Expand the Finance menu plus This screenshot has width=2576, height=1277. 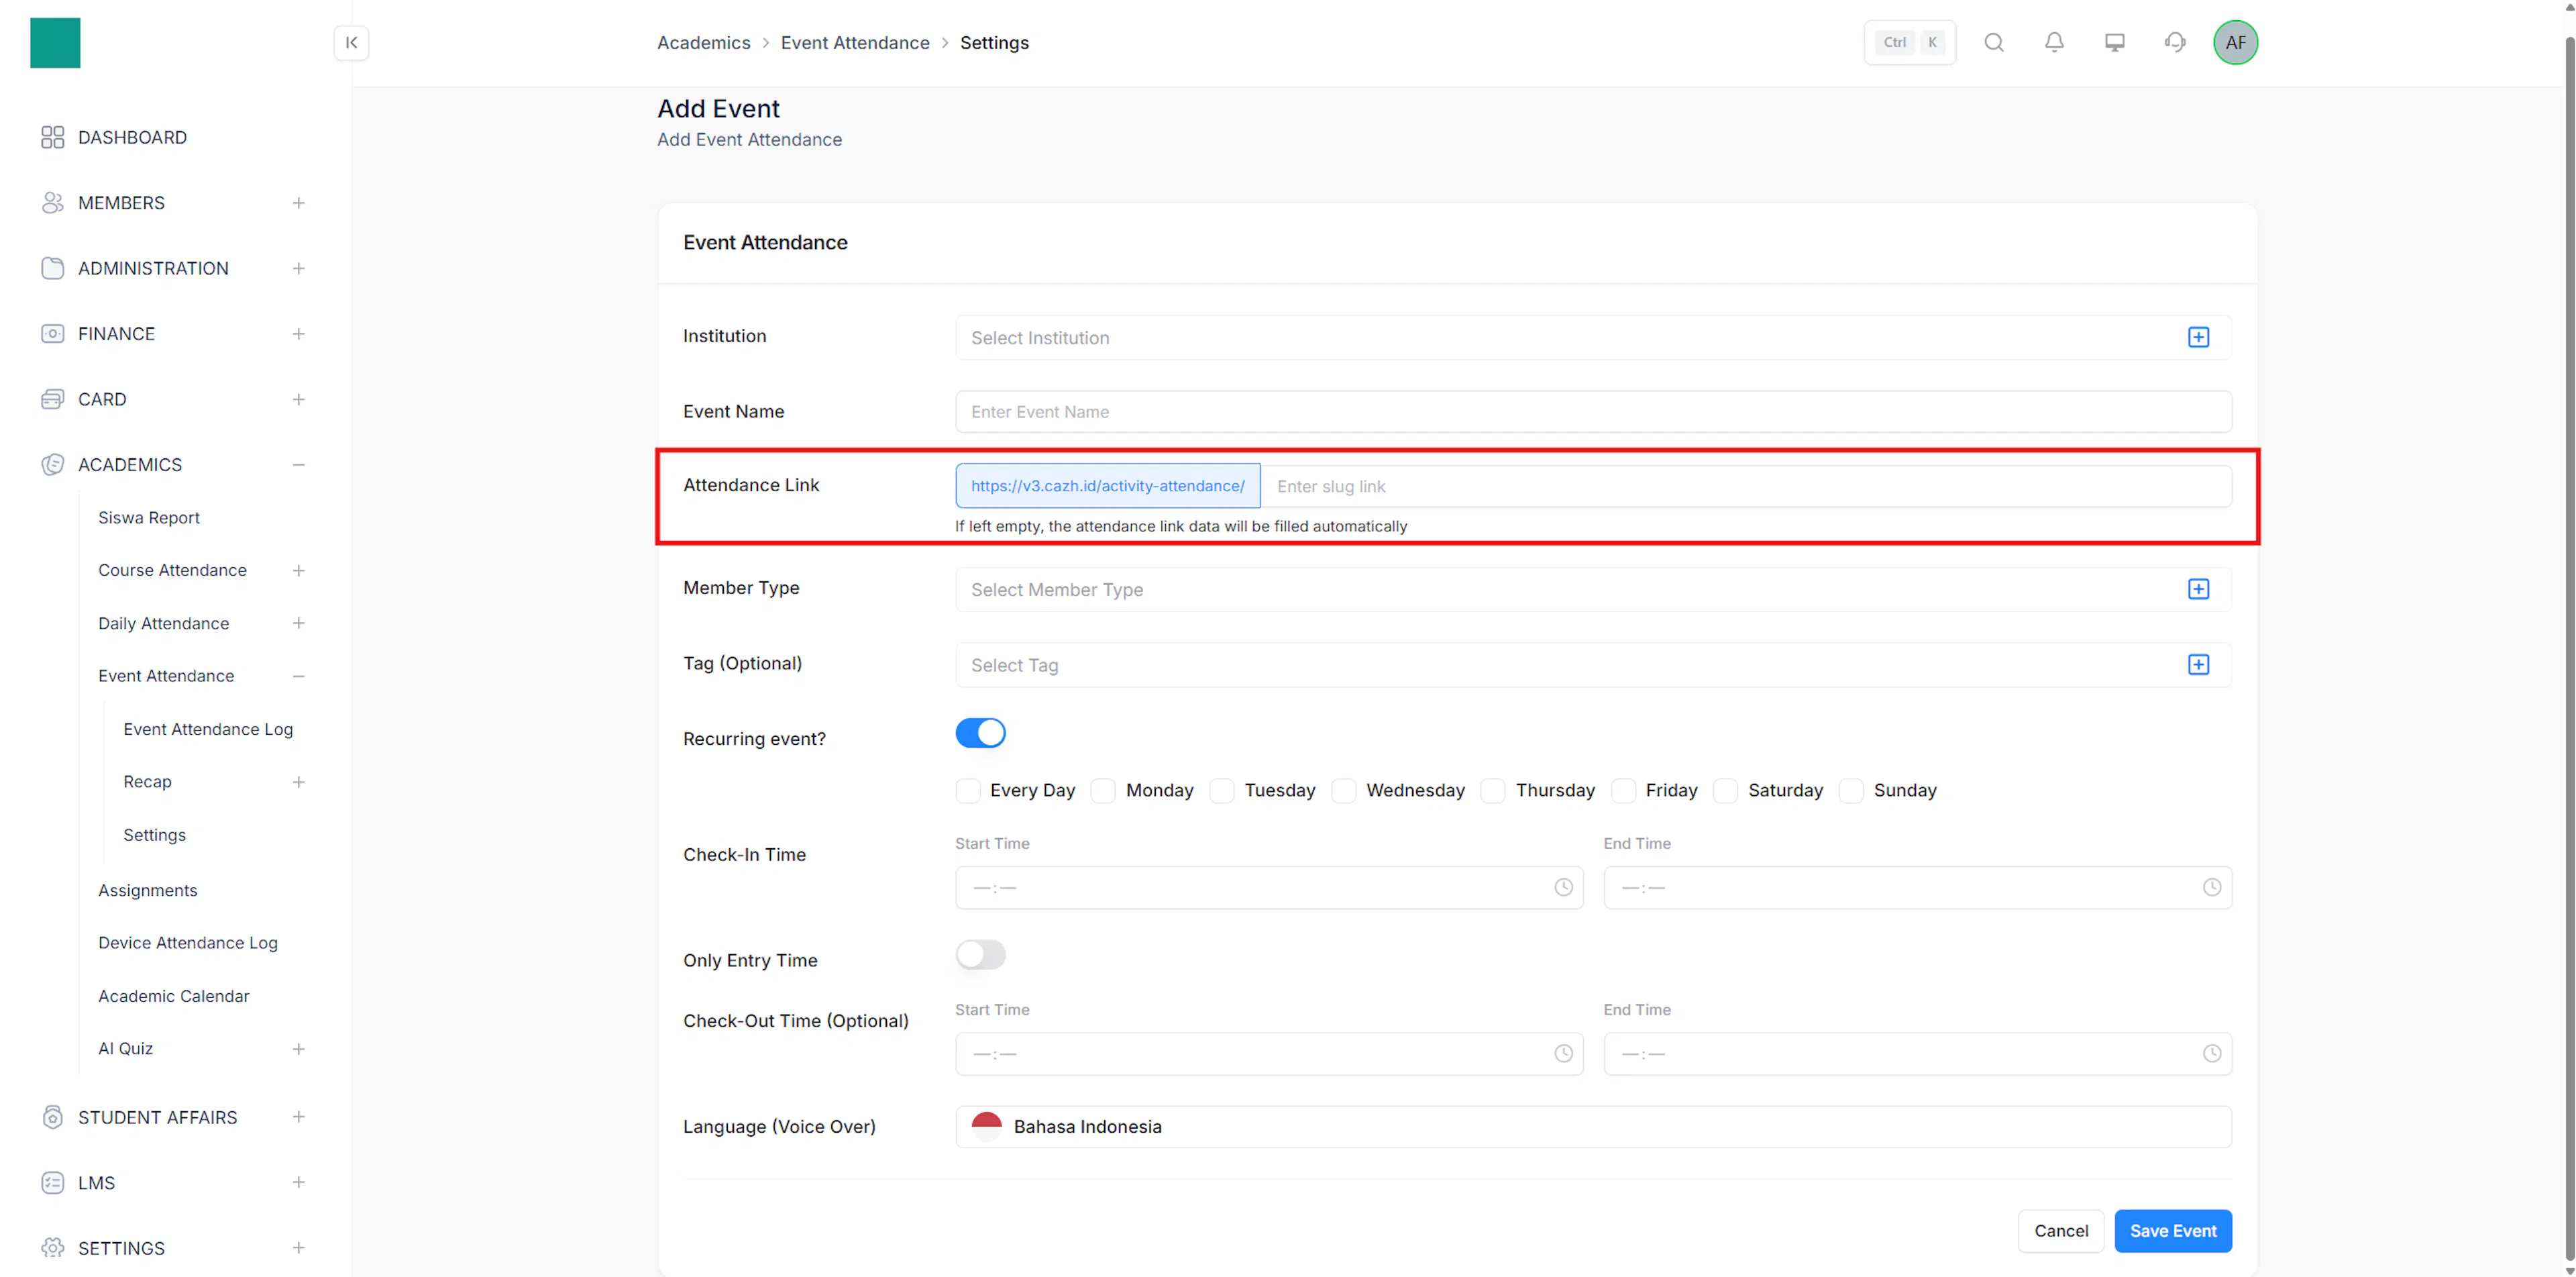coord(298,334)
